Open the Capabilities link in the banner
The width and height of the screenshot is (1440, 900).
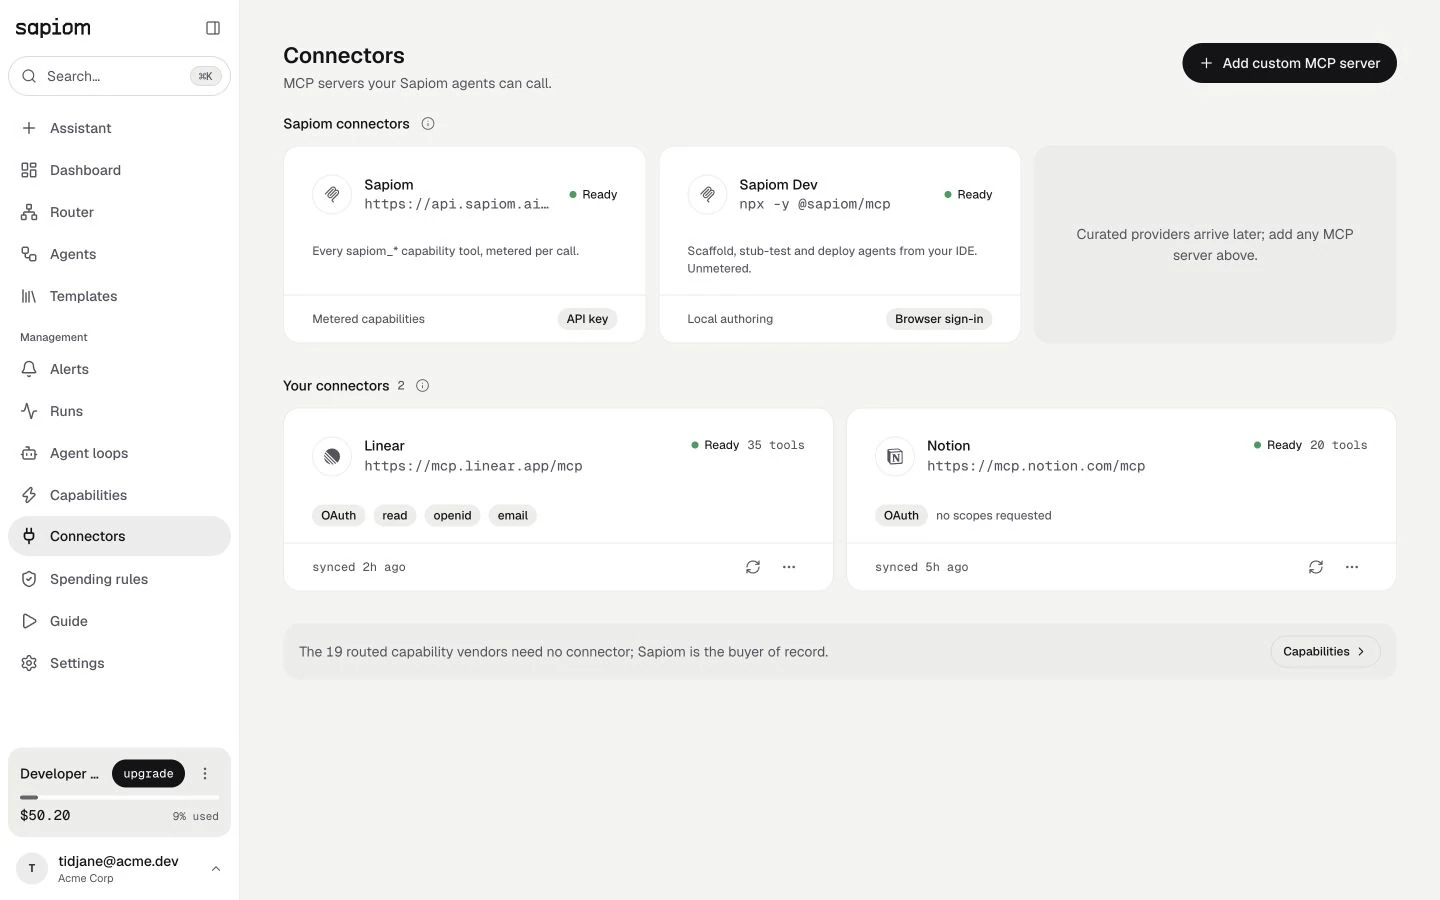tap(1325, 652)
